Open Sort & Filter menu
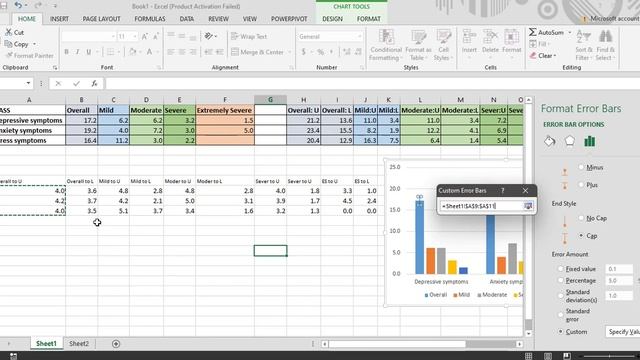 [584, 45]
